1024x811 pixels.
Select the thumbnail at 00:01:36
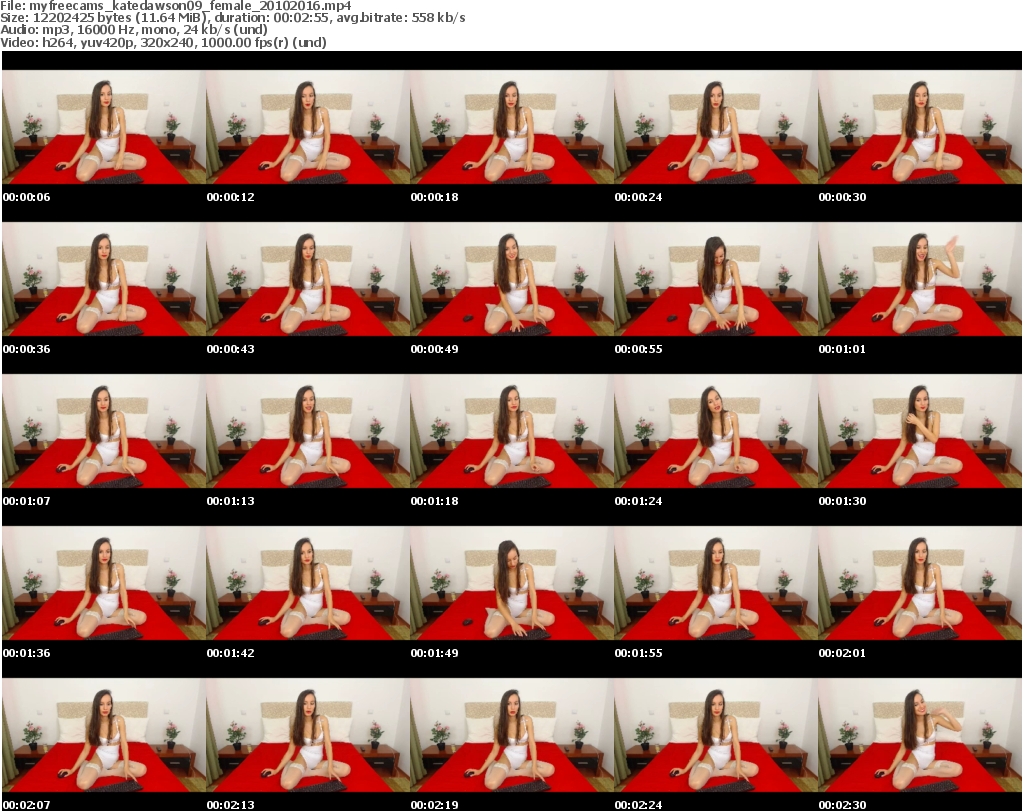(104, 583)
